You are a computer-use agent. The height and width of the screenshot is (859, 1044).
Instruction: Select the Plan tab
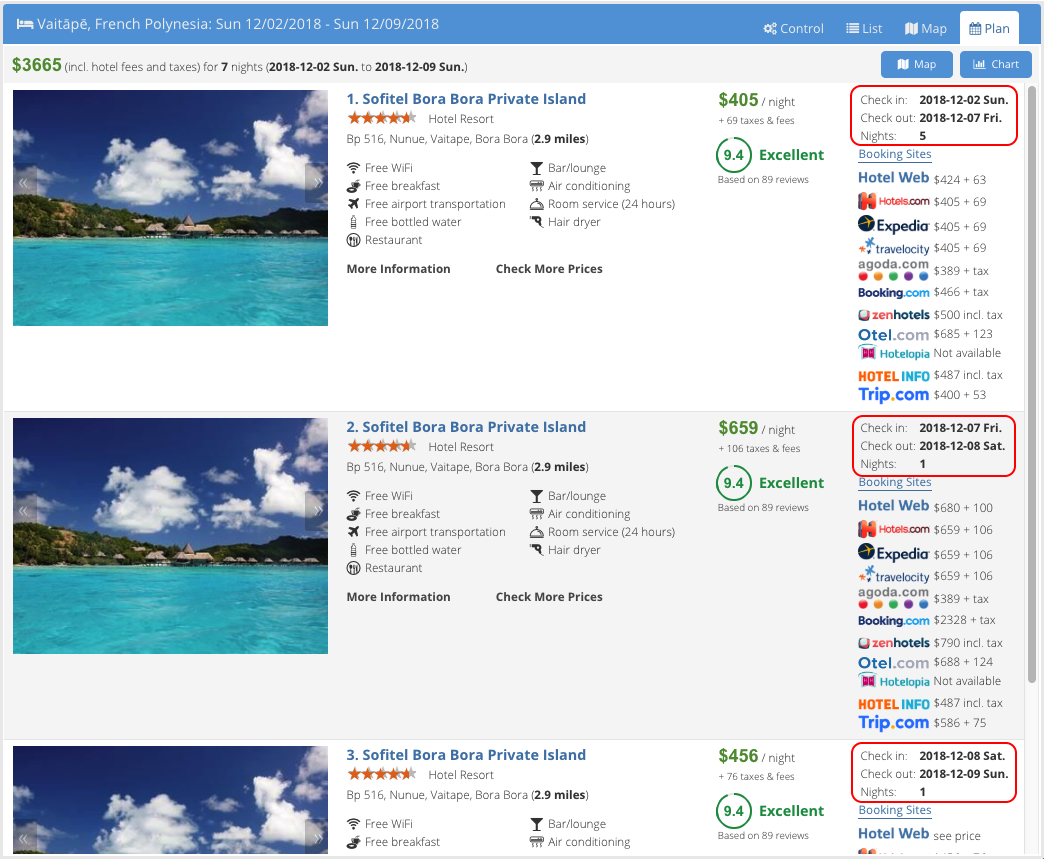989,29
